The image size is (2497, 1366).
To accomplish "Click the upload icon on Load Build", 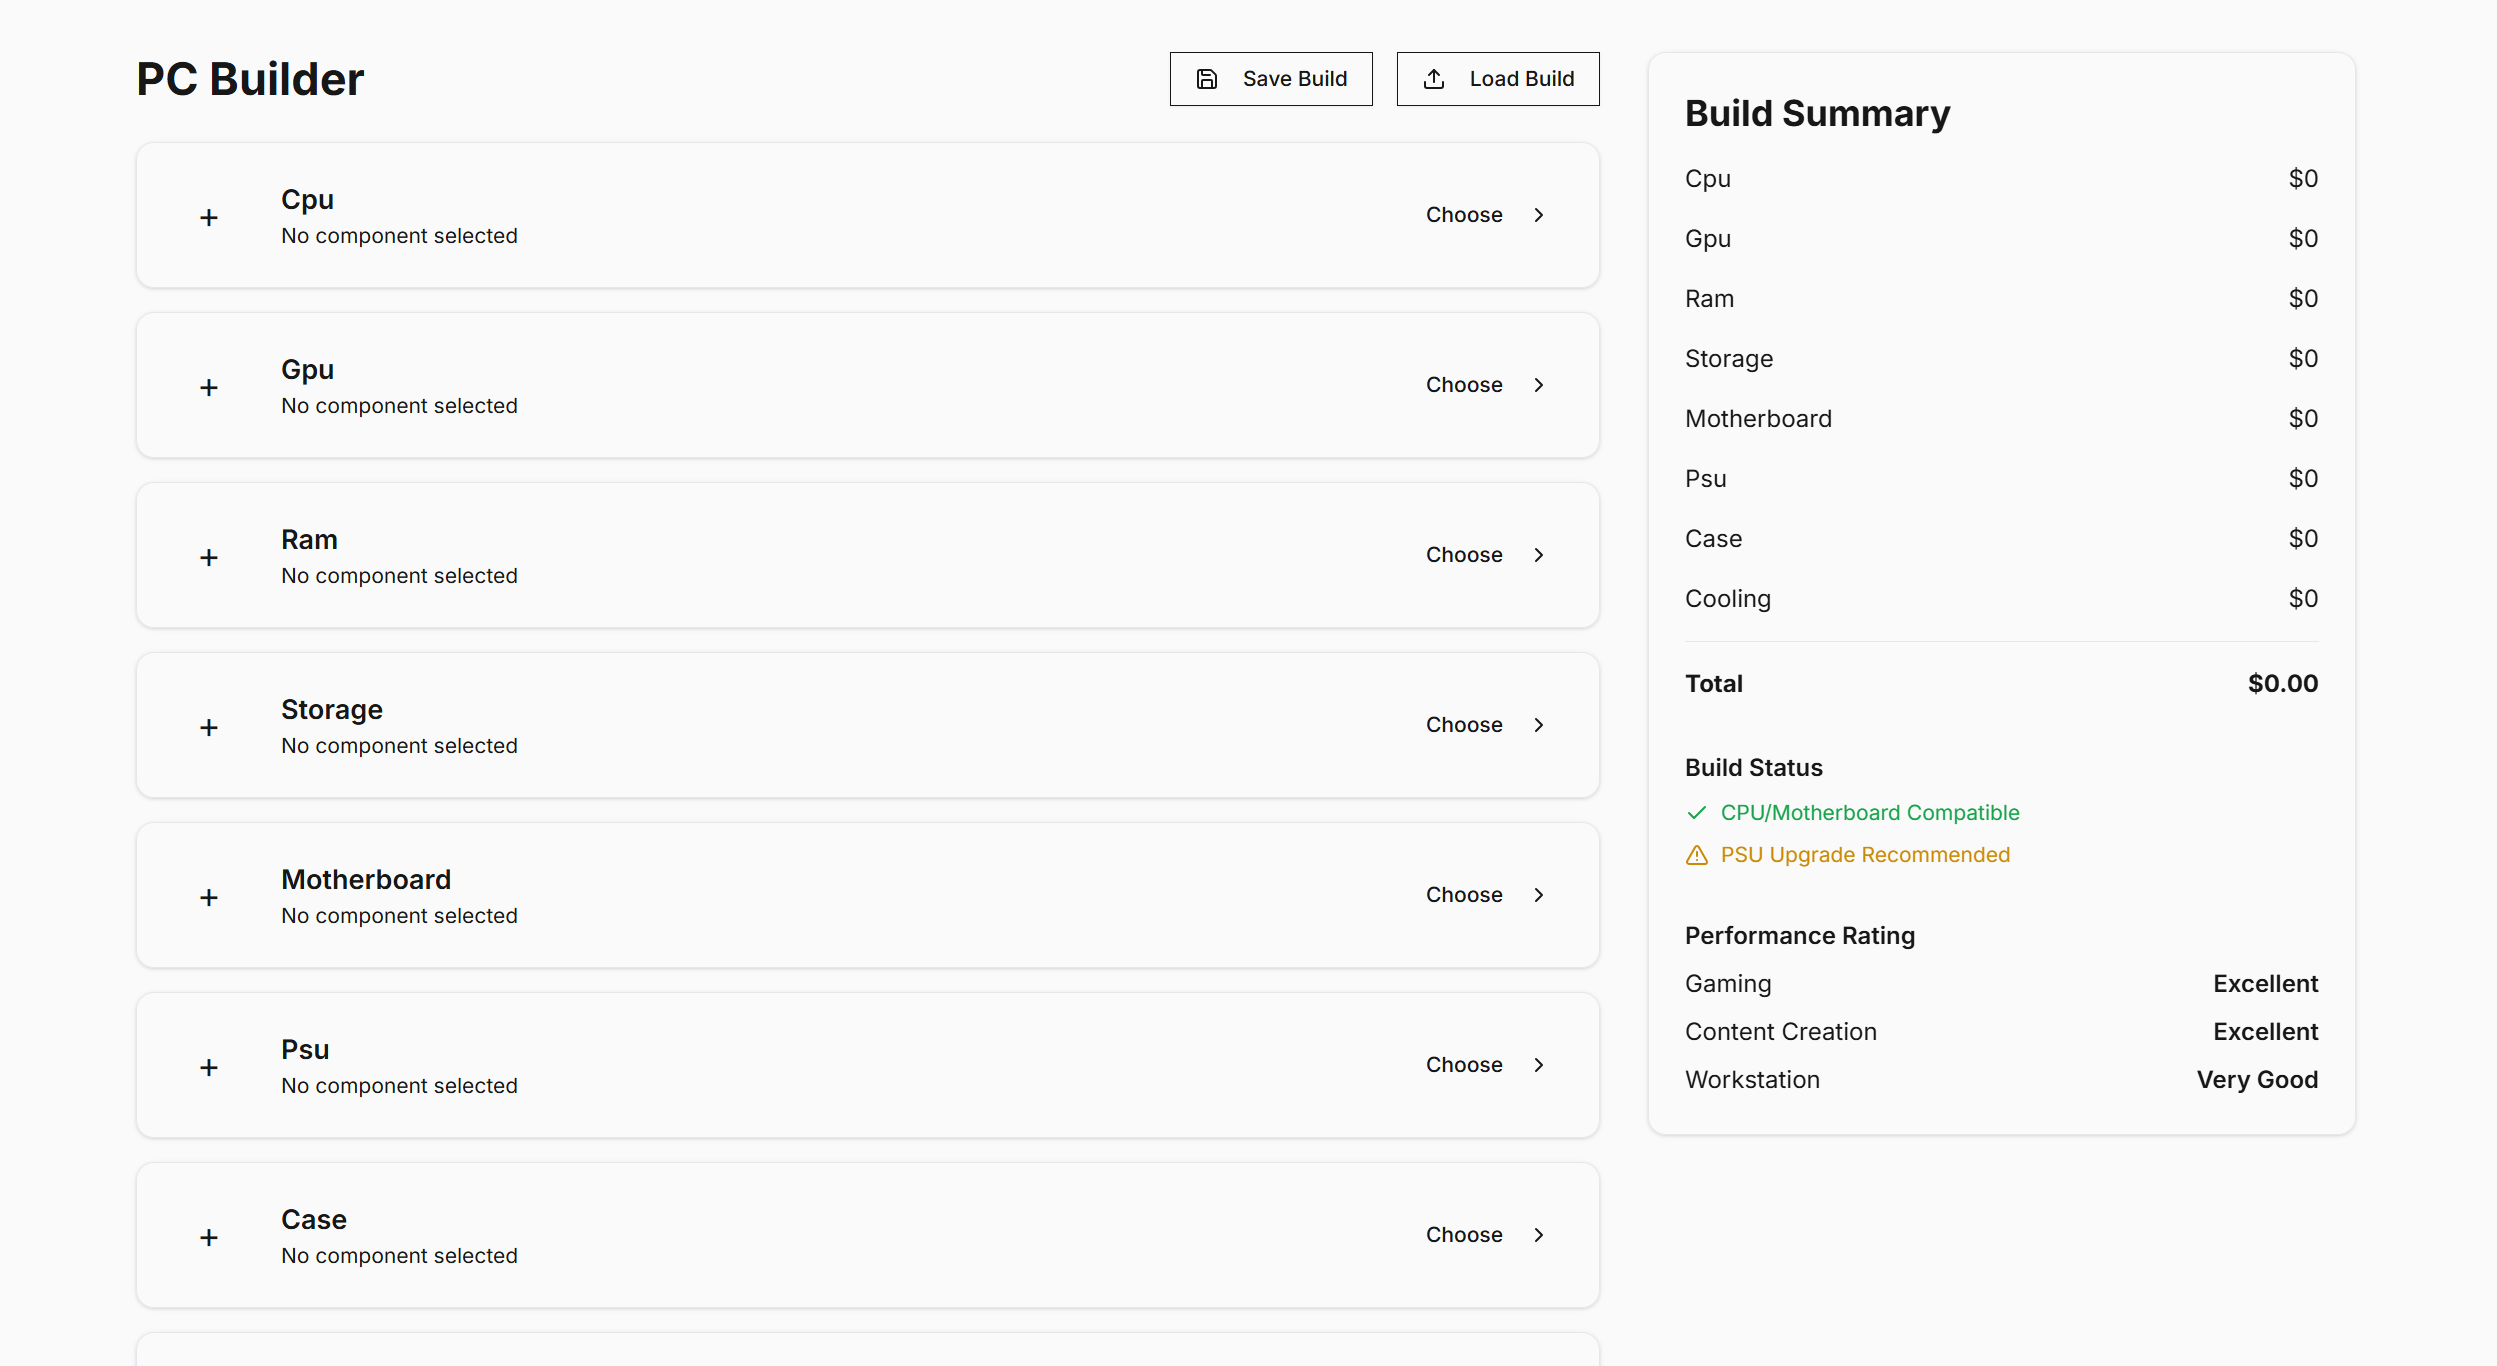I will coord(1434,78).
